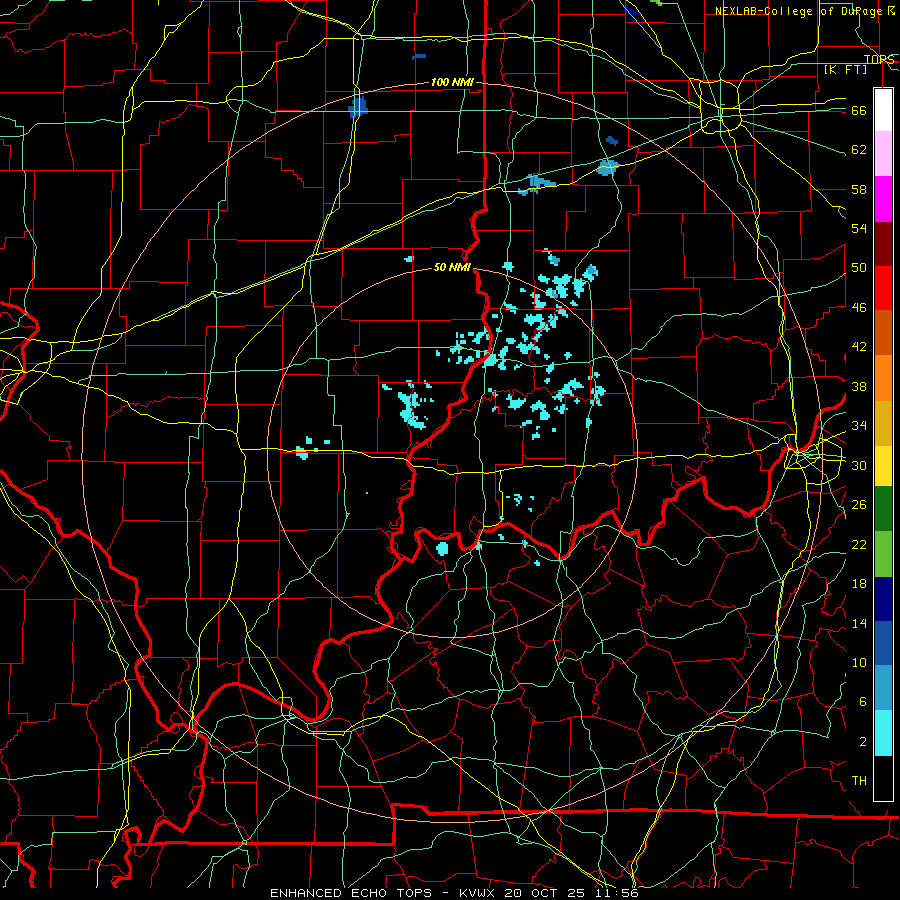Click the navy blue swatch near 18

point(883,599)
